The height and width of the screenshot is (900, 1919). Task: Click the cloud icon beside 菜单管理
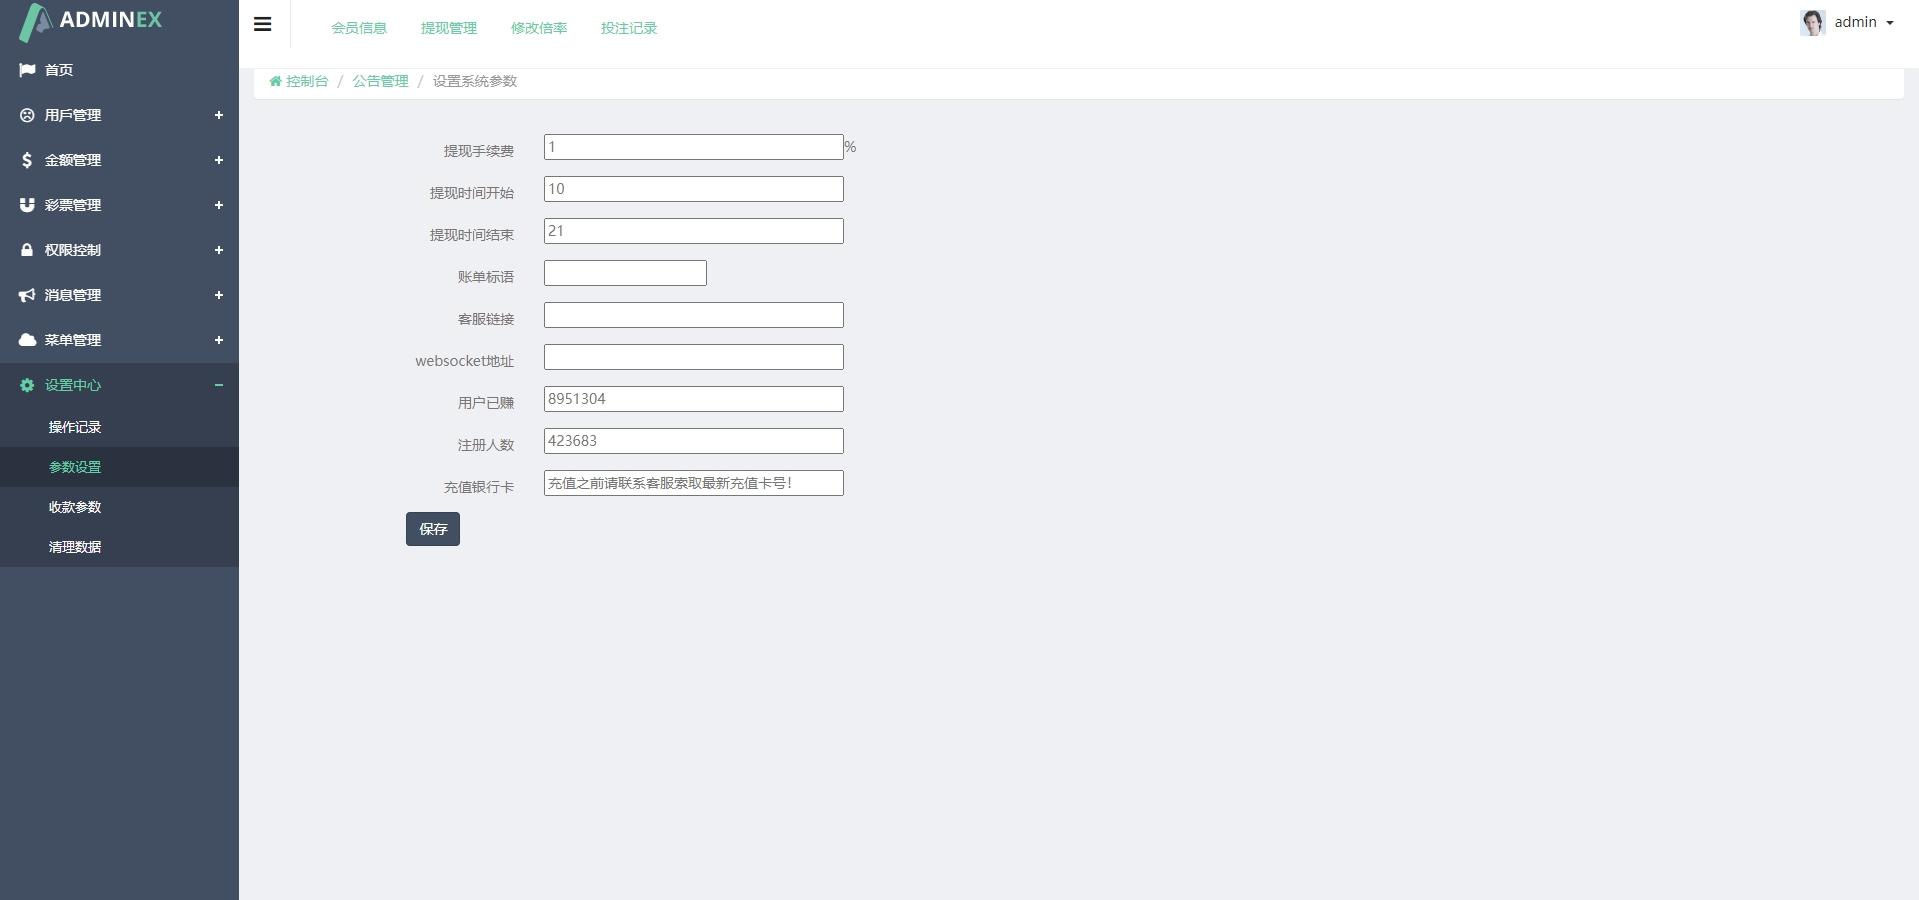click(x=27, y=340)
